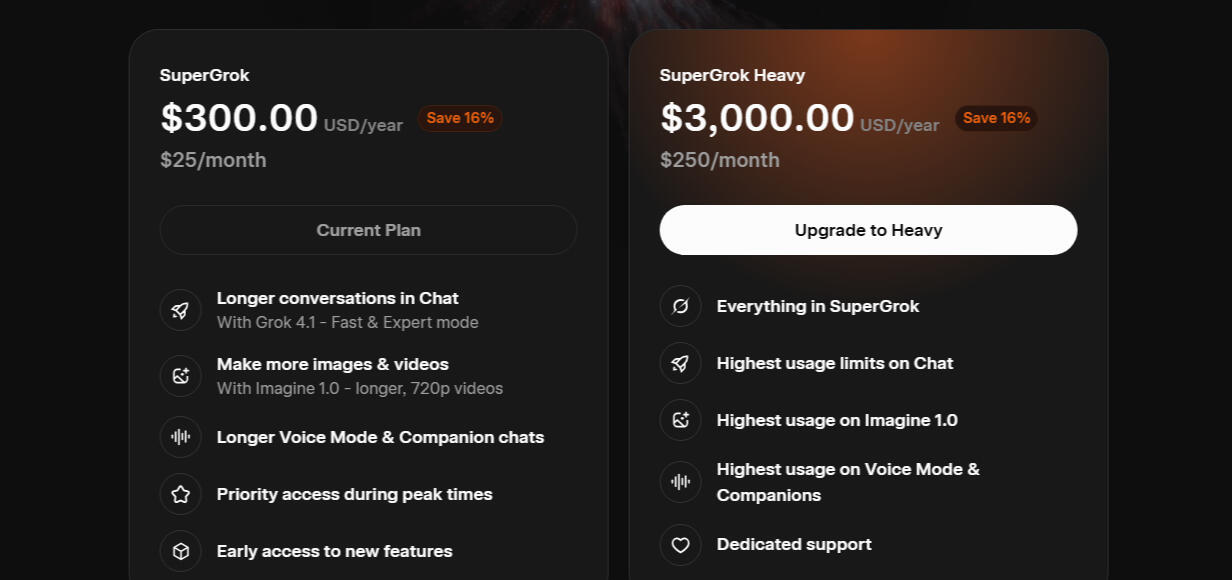Click the waveform icon in SuperGrok Heavy card

click(680, 482)
